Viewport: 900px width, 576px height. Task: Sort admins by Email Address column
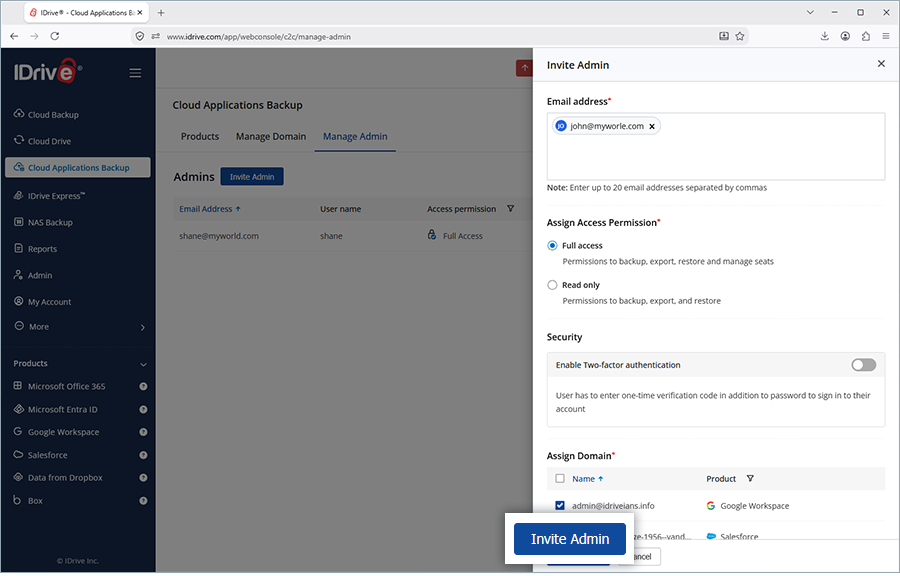(x=210, y=209)
